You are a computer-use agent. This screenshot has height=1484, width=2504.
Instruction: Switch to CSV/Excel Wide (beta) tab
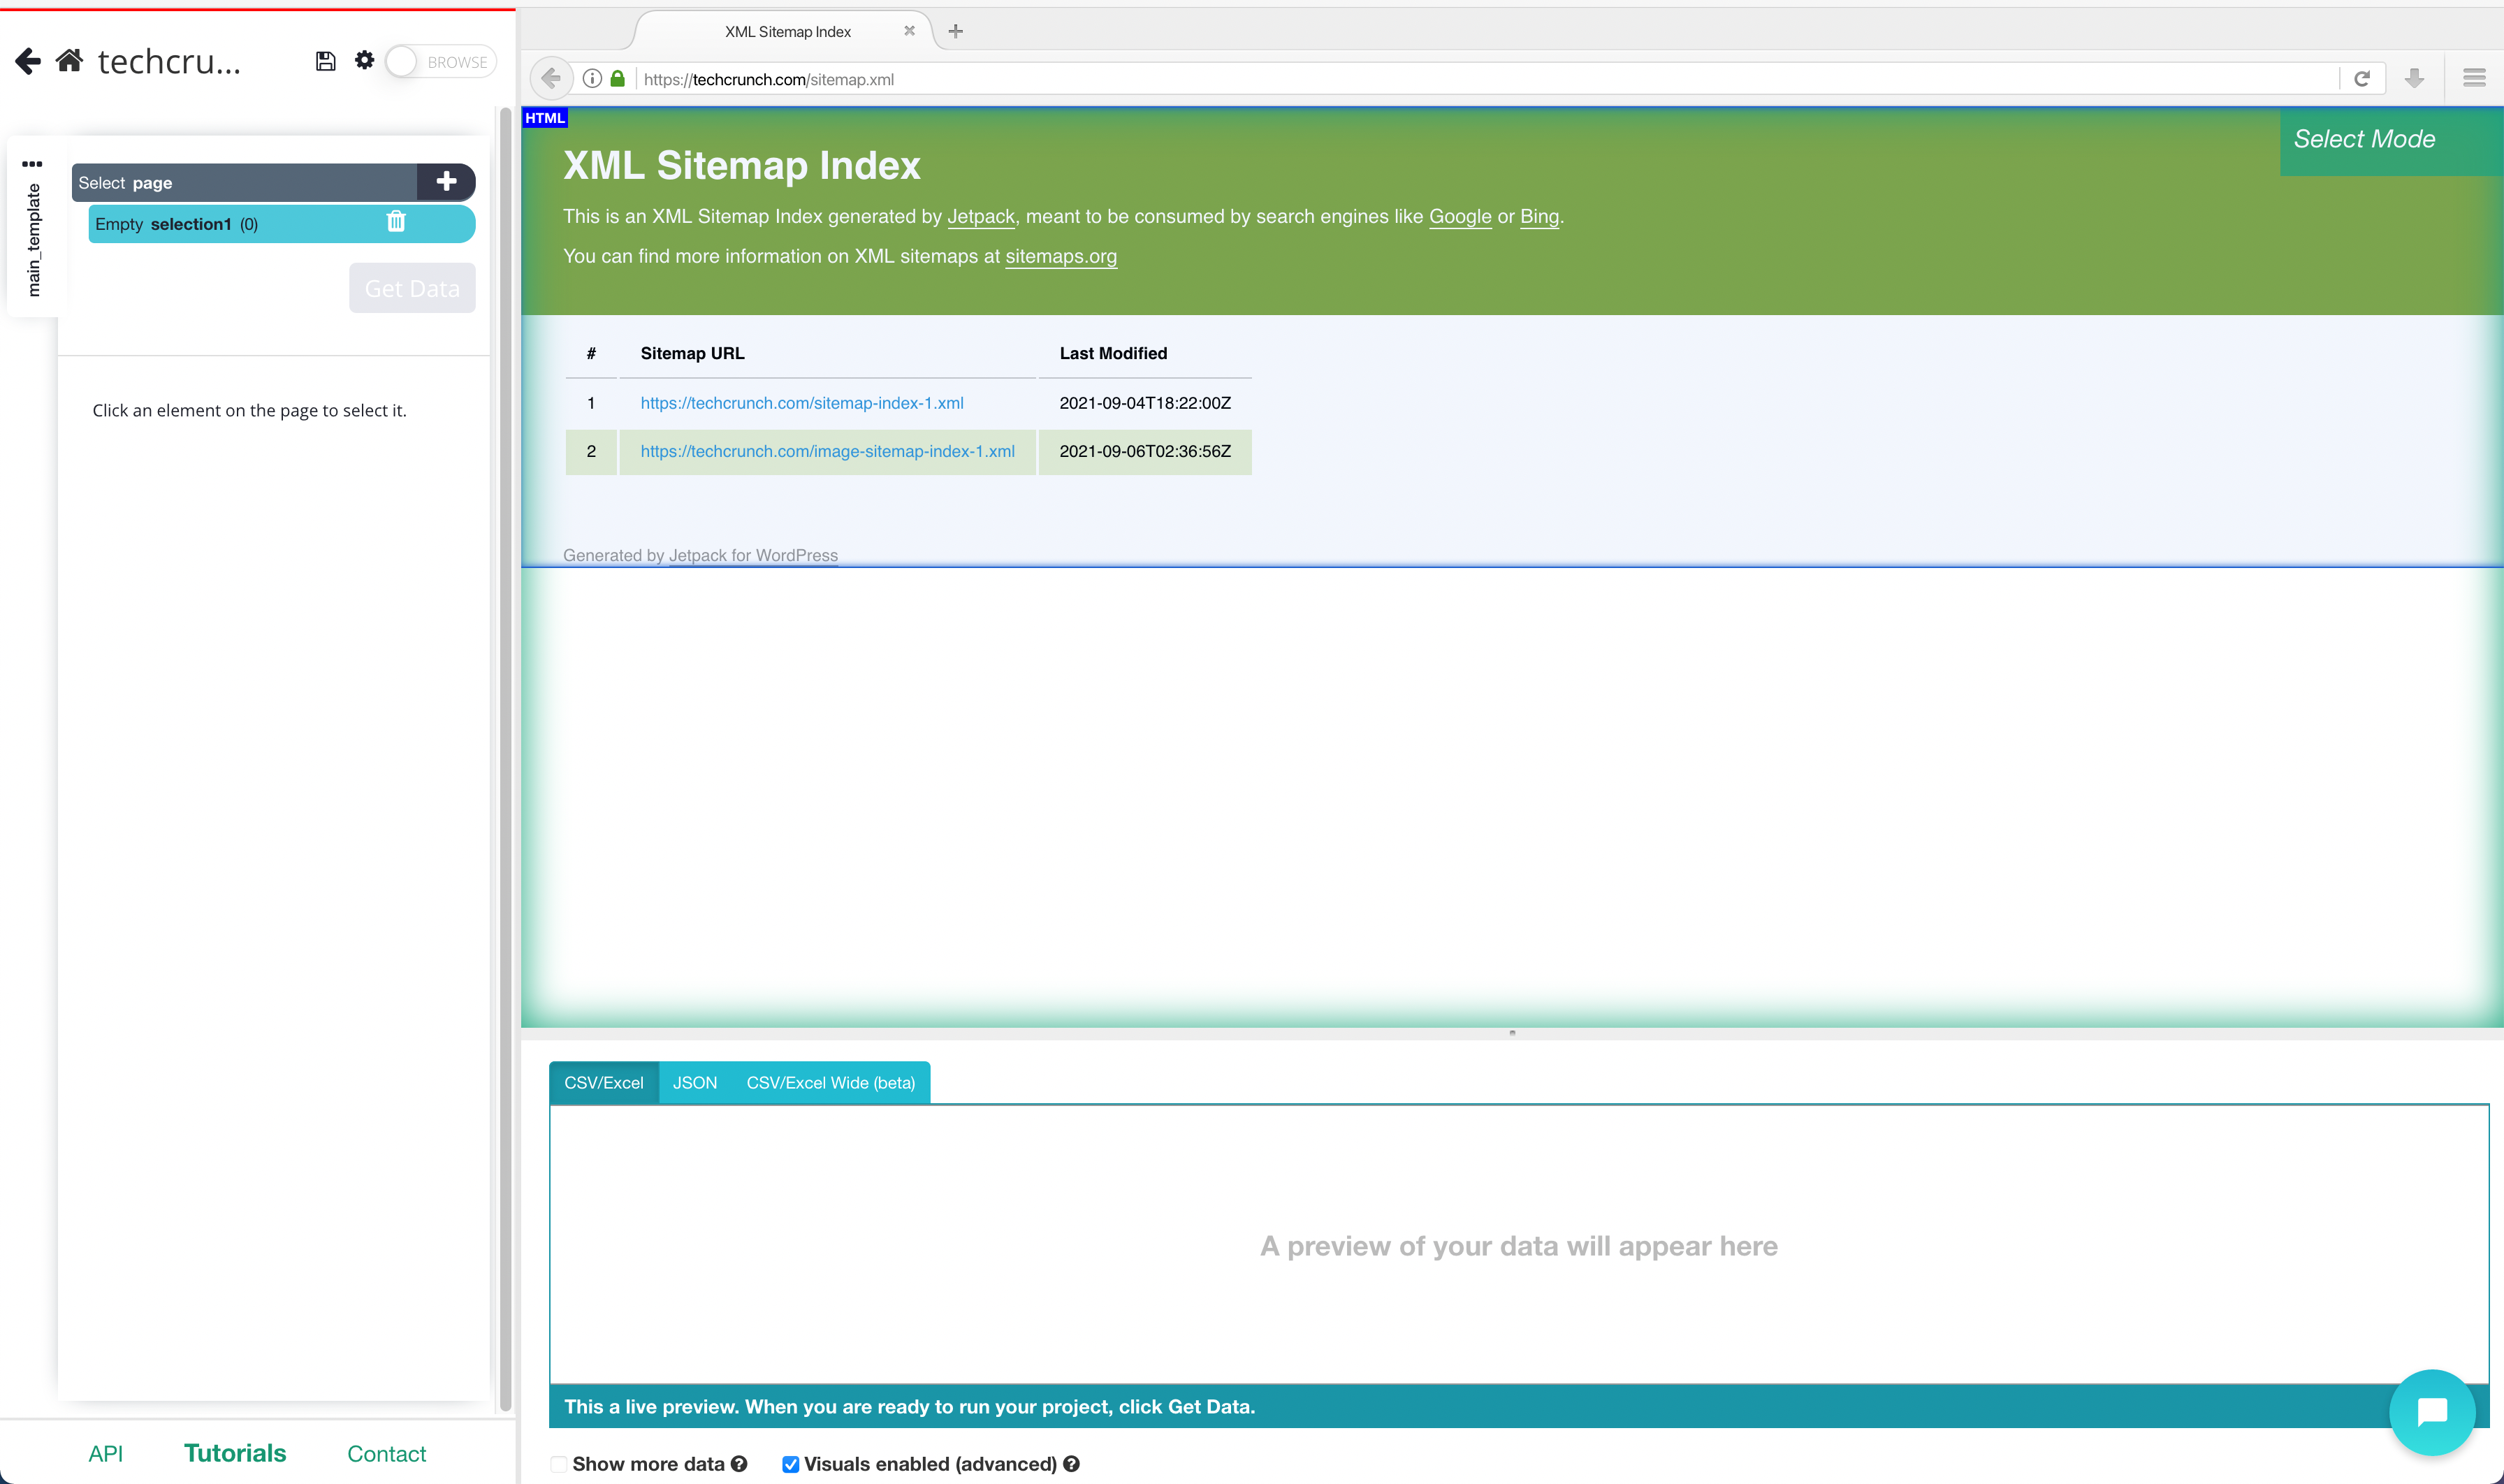[x=830, y=1083]
